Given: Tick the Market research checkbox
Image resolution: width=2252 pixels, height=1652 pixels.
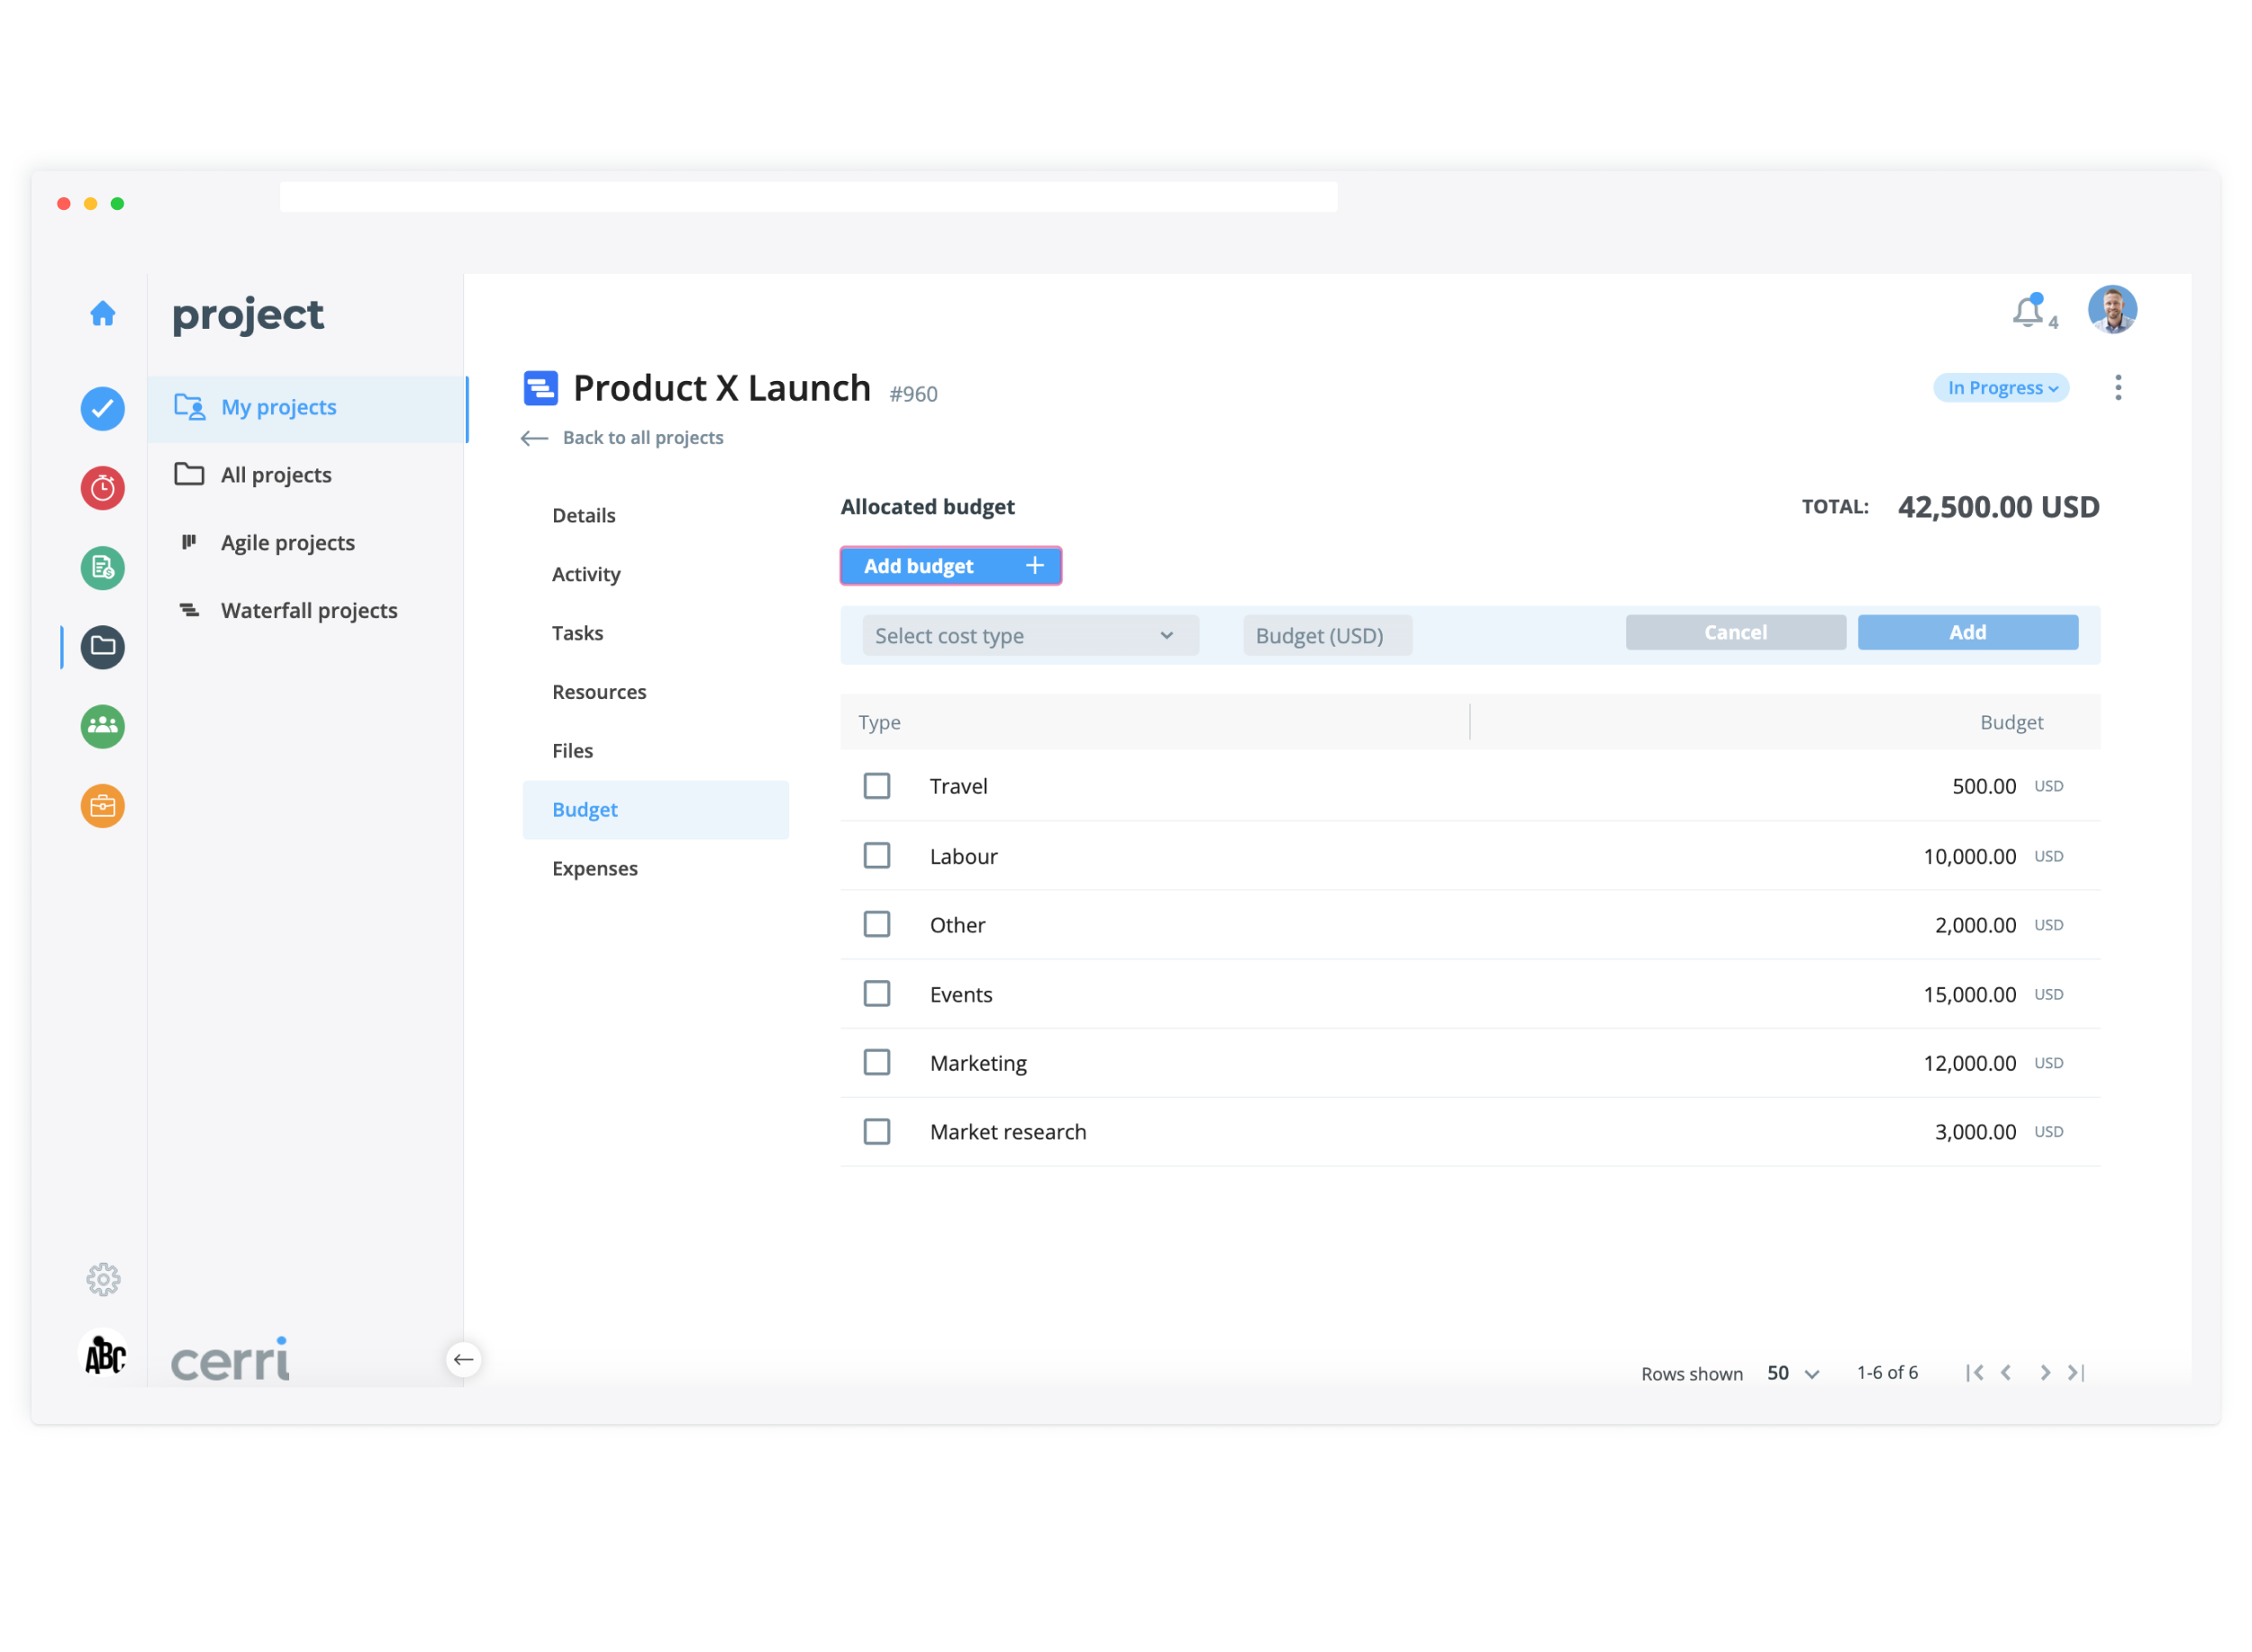Looking at the screenshot, I should click(x=877, y=1132).
